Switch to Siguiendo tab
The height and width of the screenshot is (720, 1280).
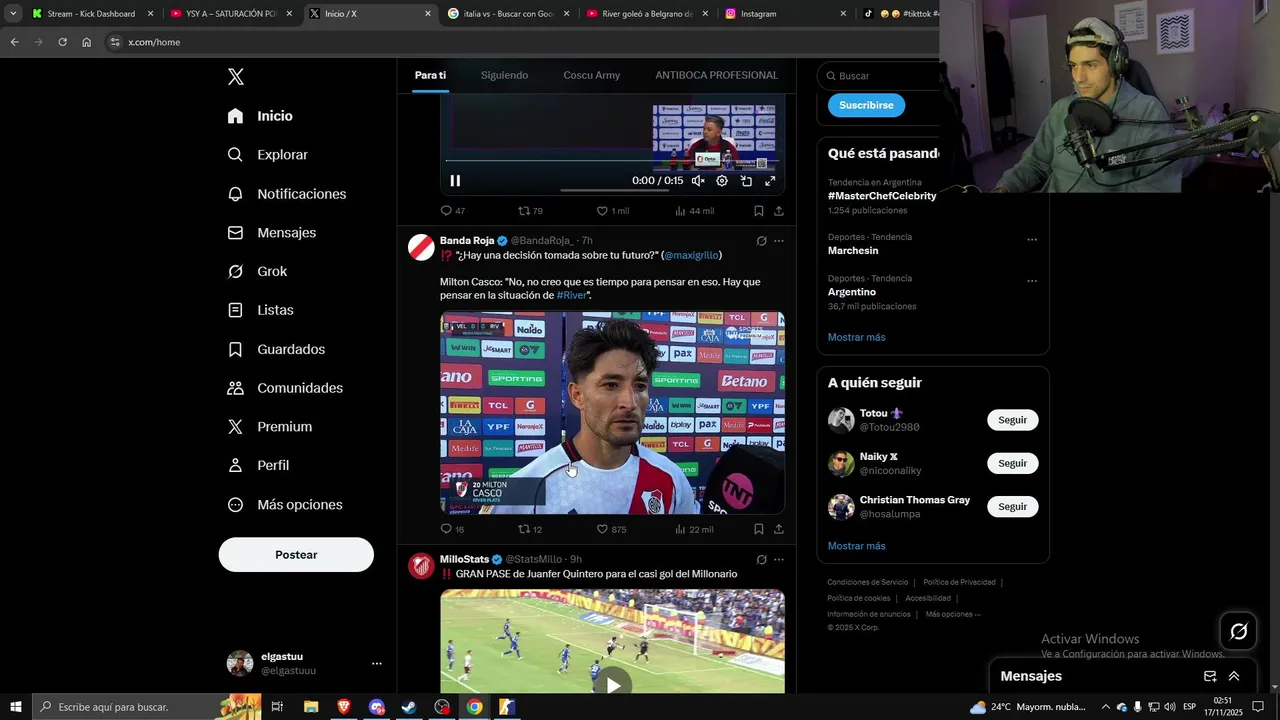click(504, 75)
